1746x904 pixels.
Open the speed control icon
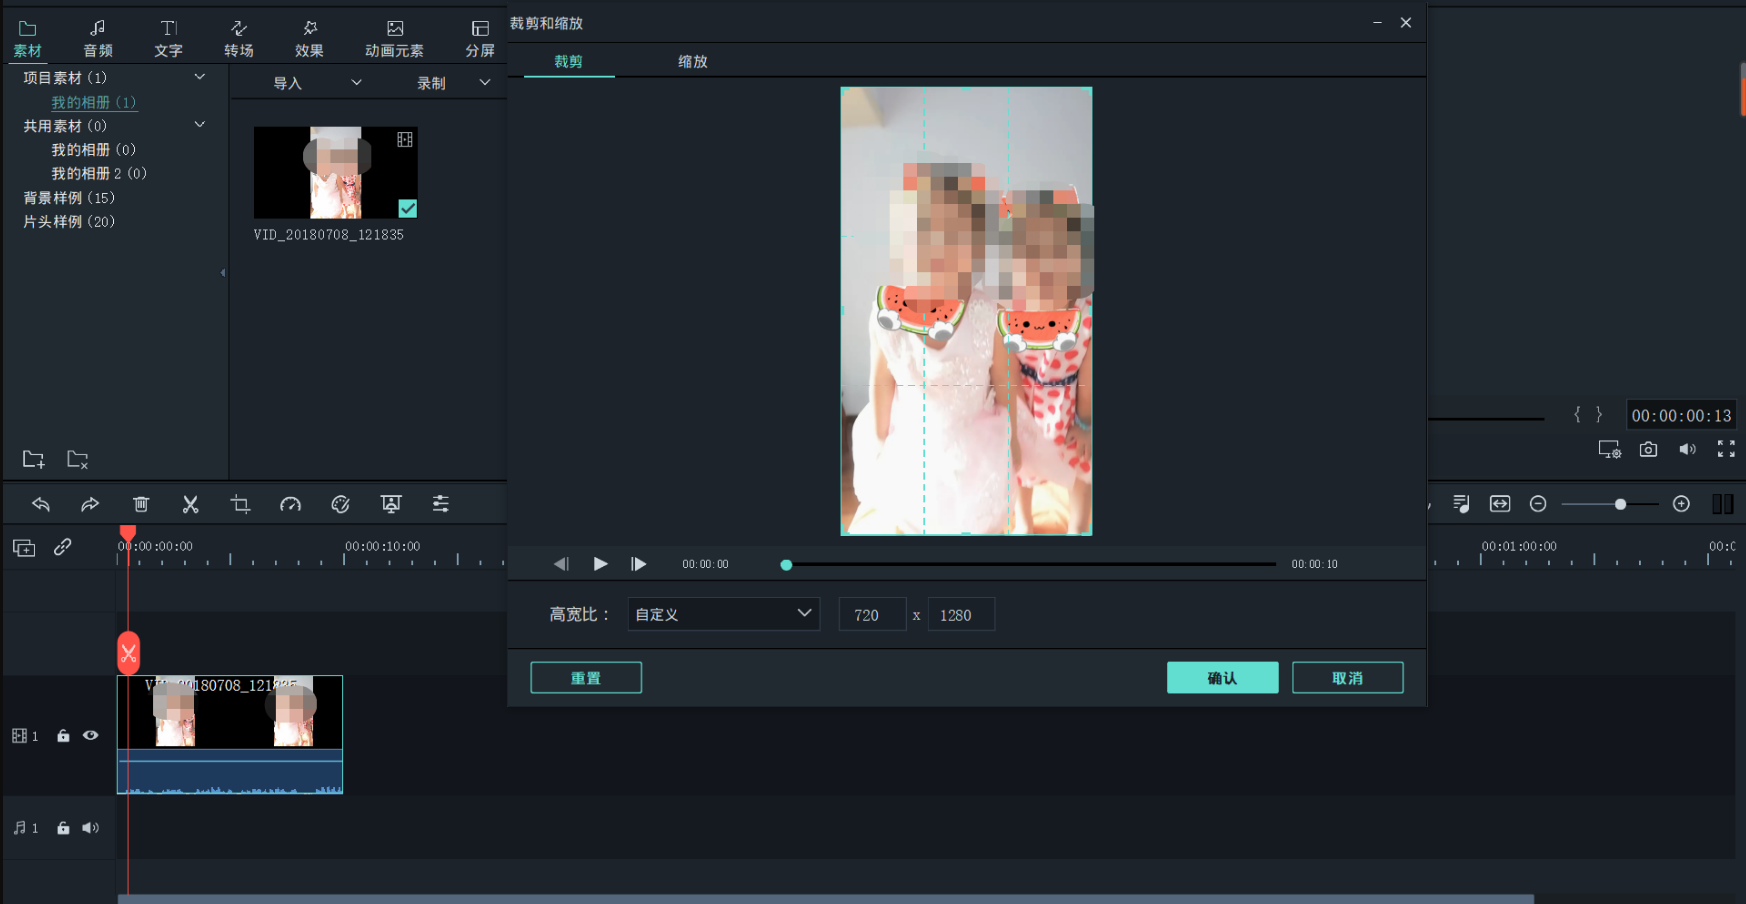pos(290,504)
